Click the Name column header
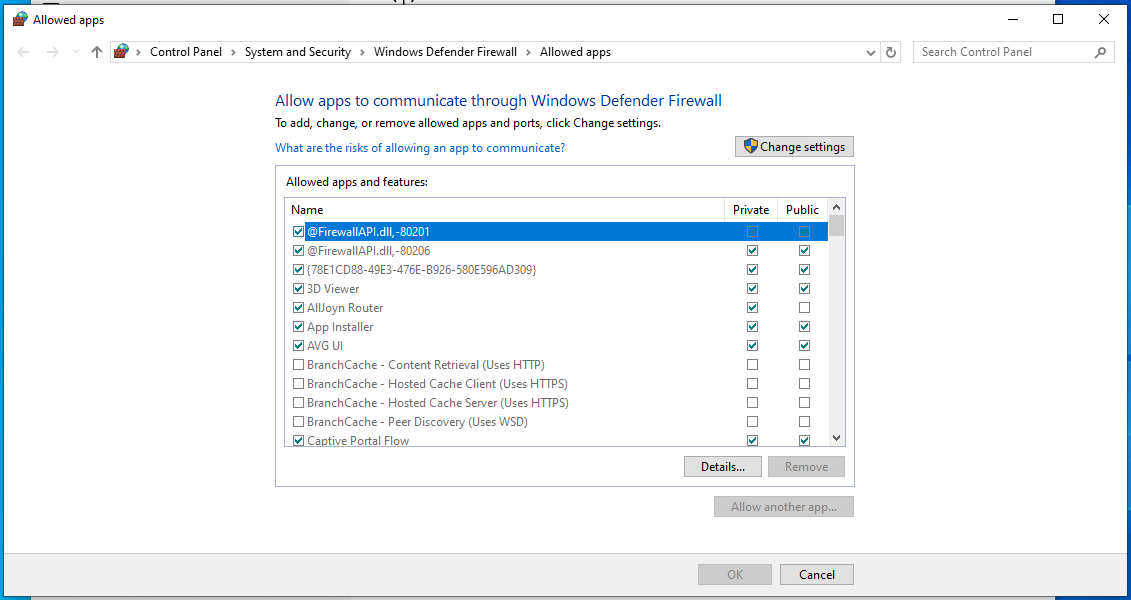This screenshot has height=600, width=1131. pos(505,210)
